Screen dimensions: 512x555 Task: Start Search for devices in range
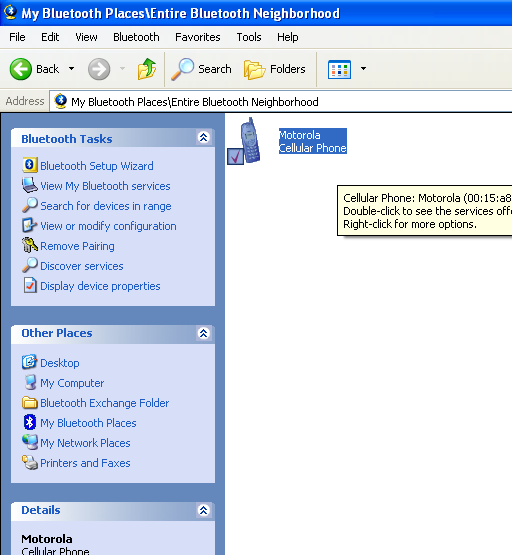click(x=106, y=206)
